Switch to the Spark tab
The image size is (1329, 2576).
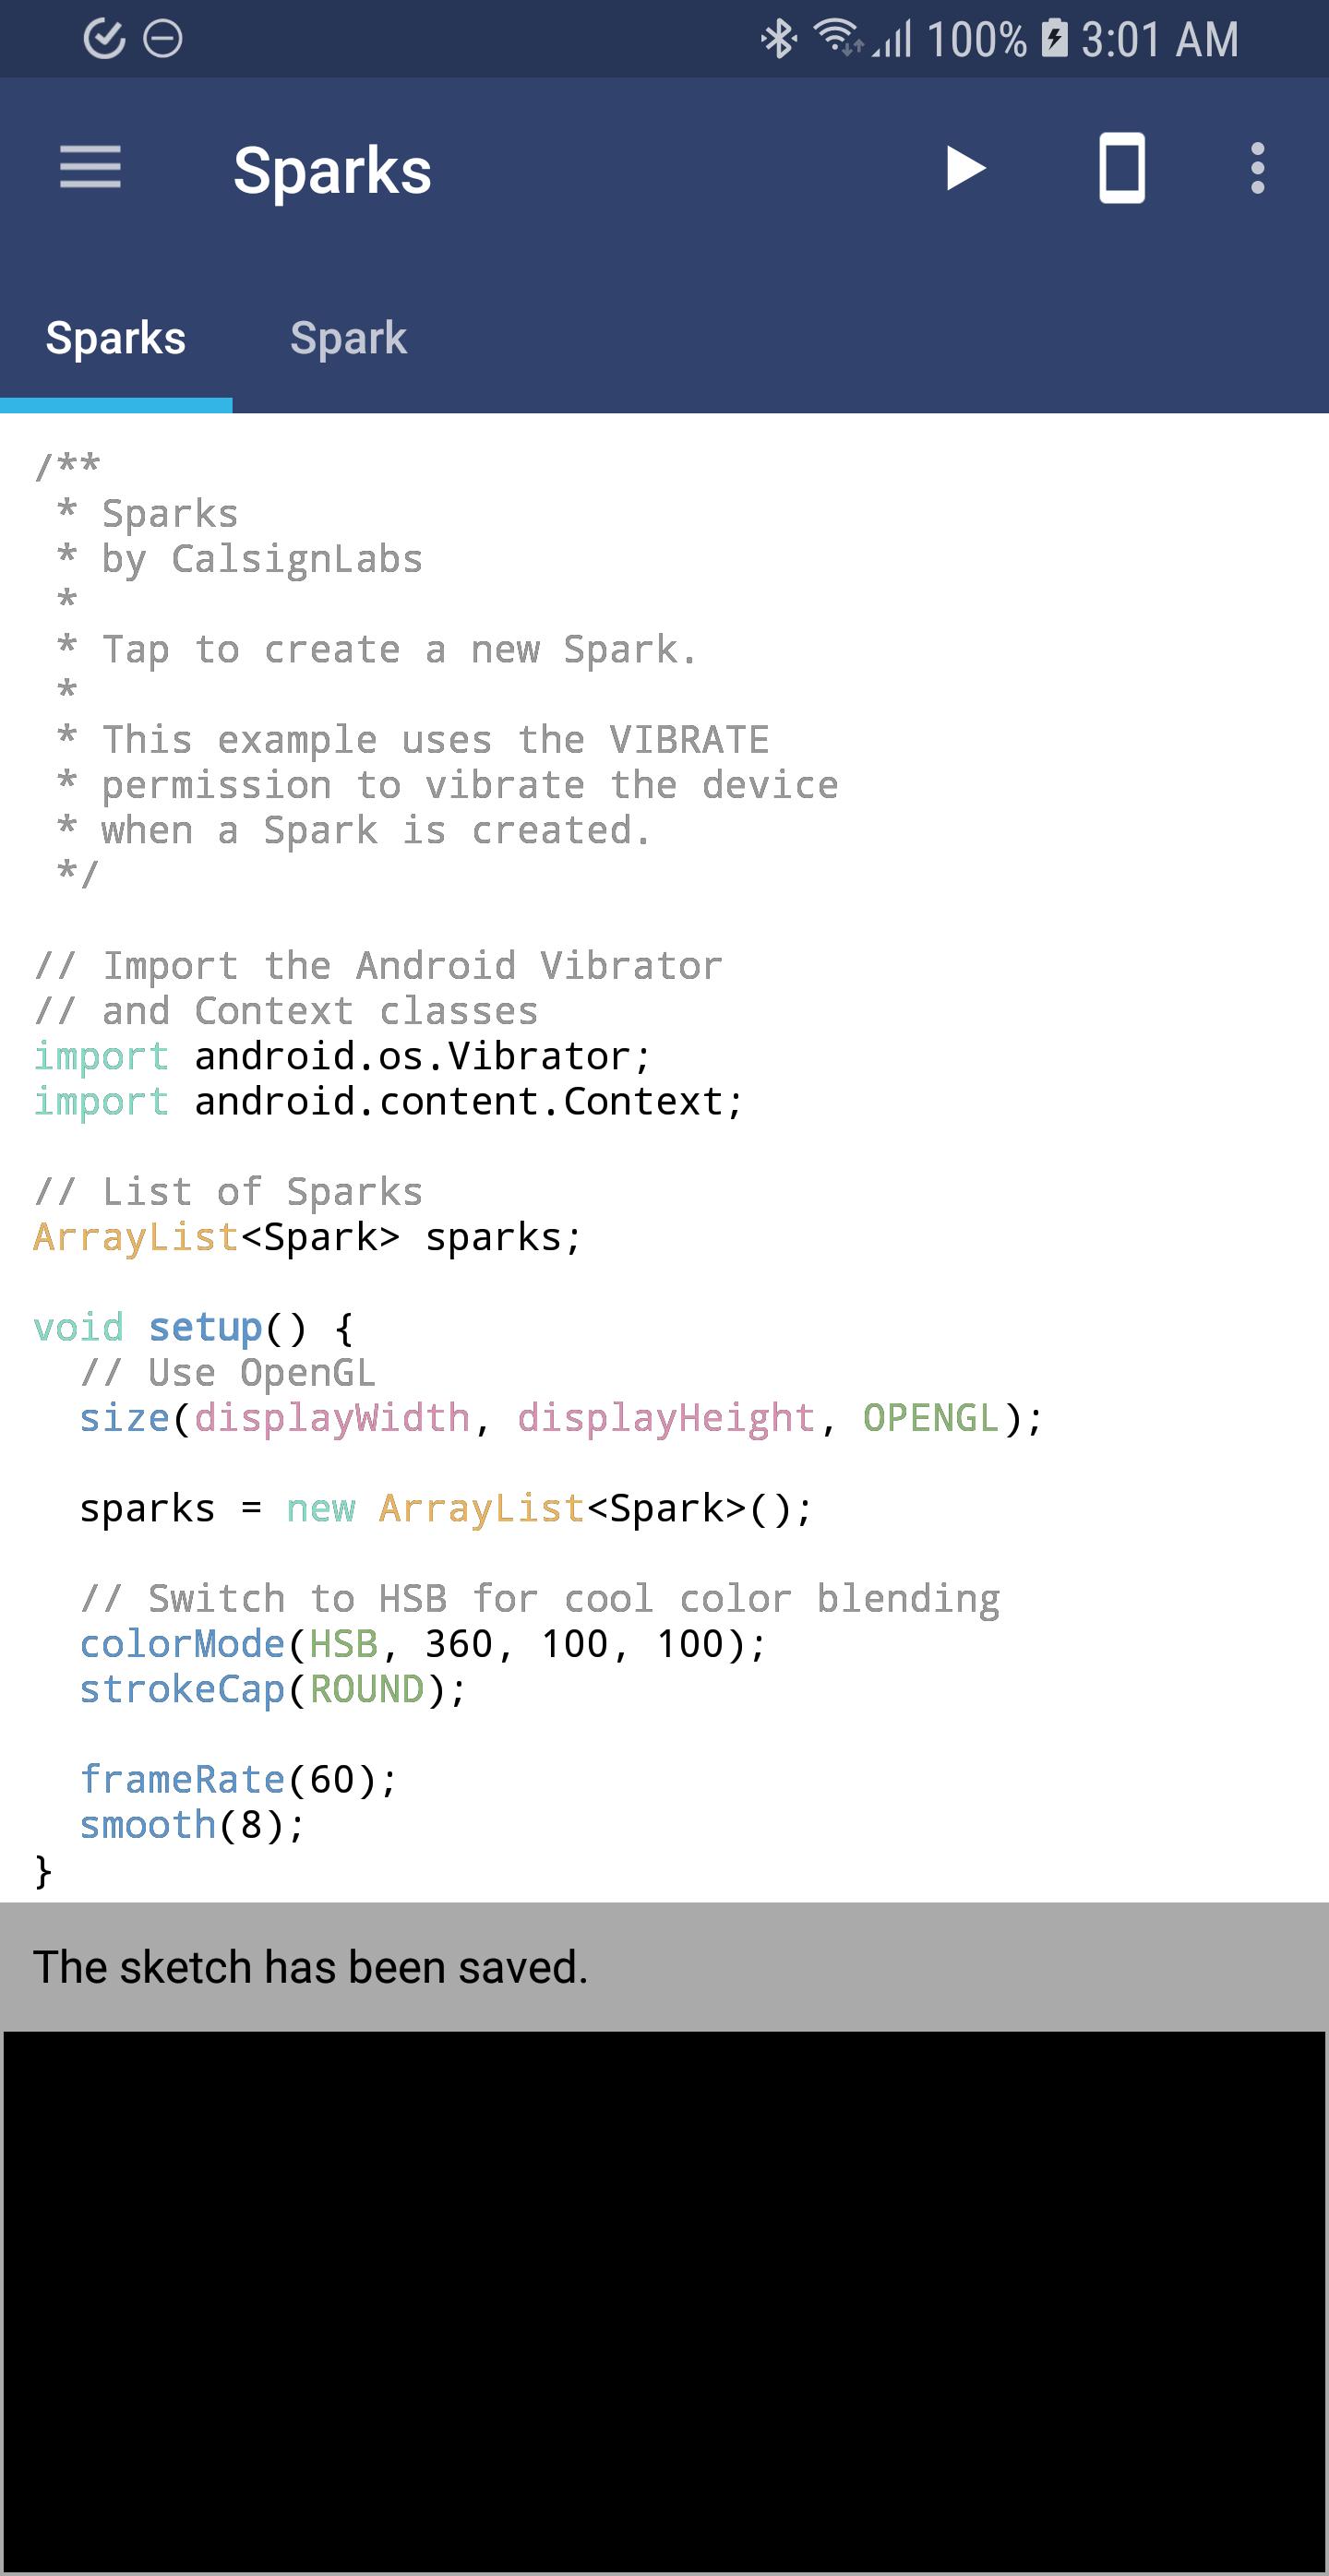[348, 338]
